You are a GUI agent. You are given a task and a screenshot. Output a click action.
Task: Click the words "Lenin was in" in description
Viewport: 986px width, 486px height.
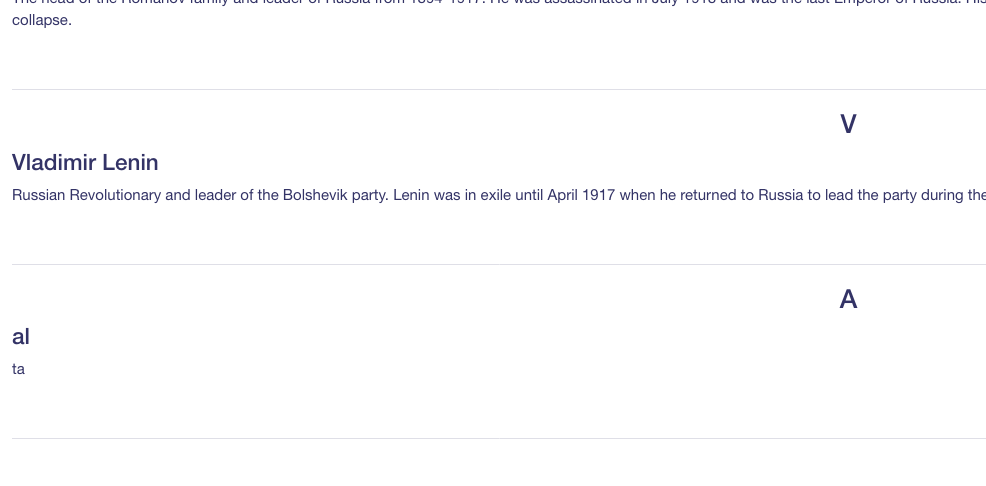pos(435,196)
